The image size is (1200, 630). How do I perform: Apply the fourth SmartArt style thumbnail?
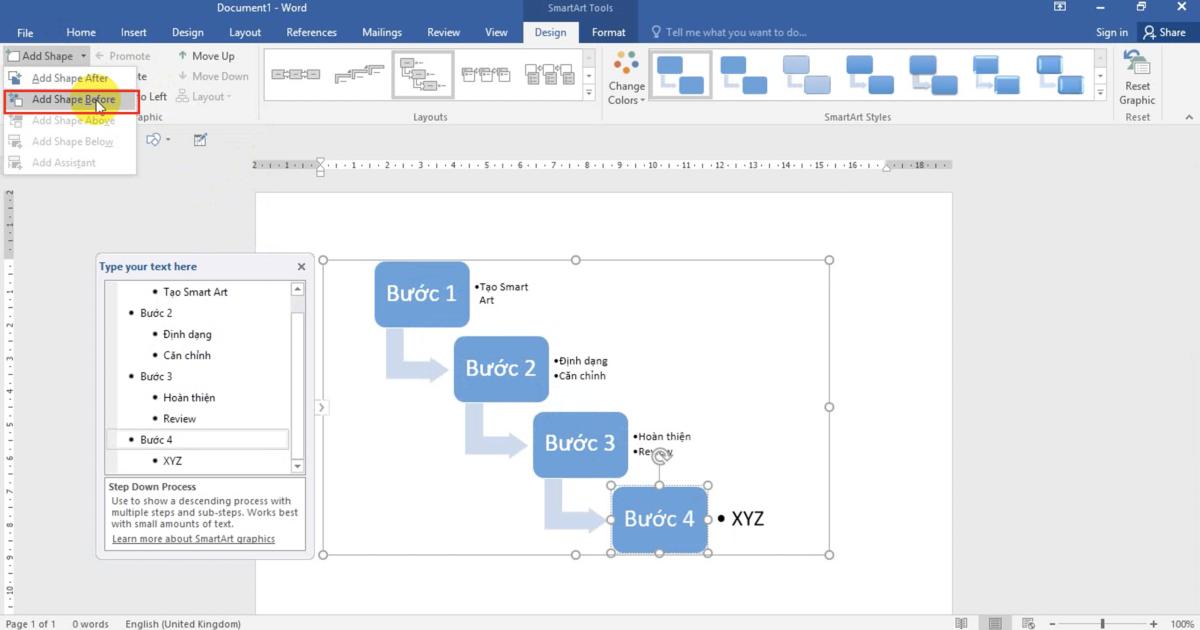pyautogui.click(x=870, y=75)
